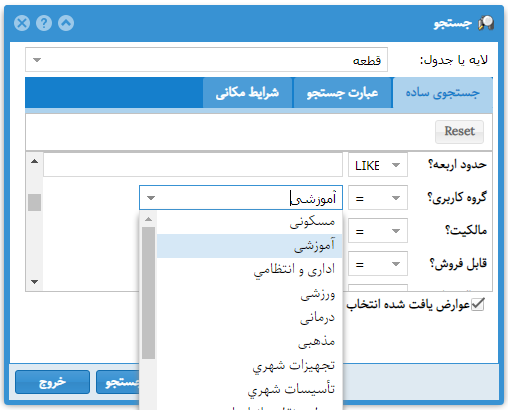Open the LIKE operator dropdown for حدود اربعه
Screen dimensions: 508x410
point(378,165)
